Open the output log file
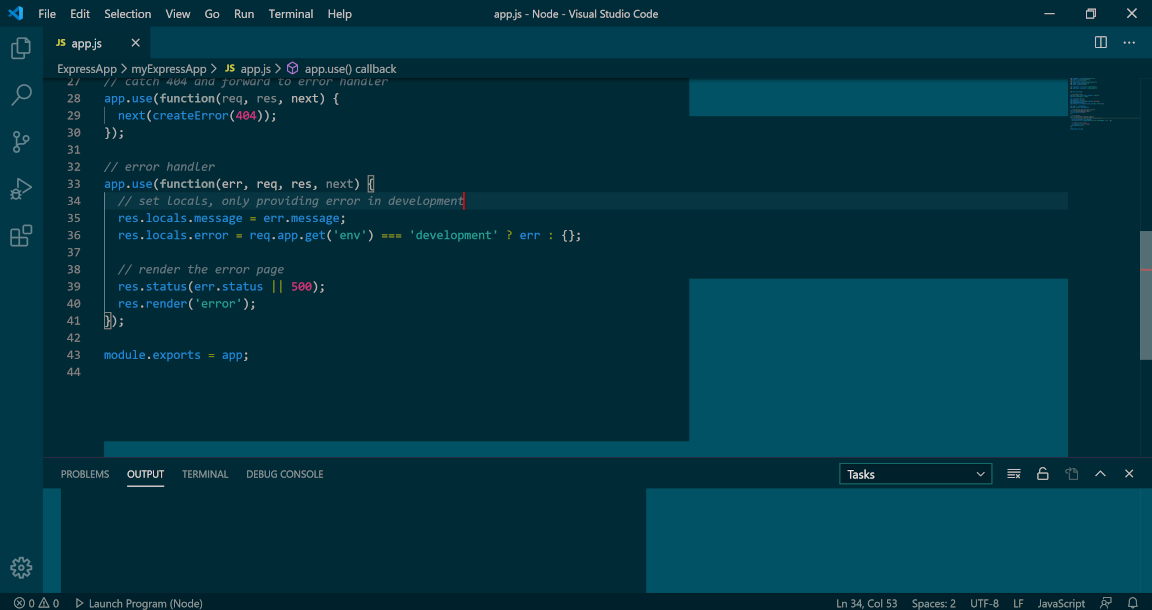The height and width of the screenshot is (610, 1152). [x=1072, y=474]
